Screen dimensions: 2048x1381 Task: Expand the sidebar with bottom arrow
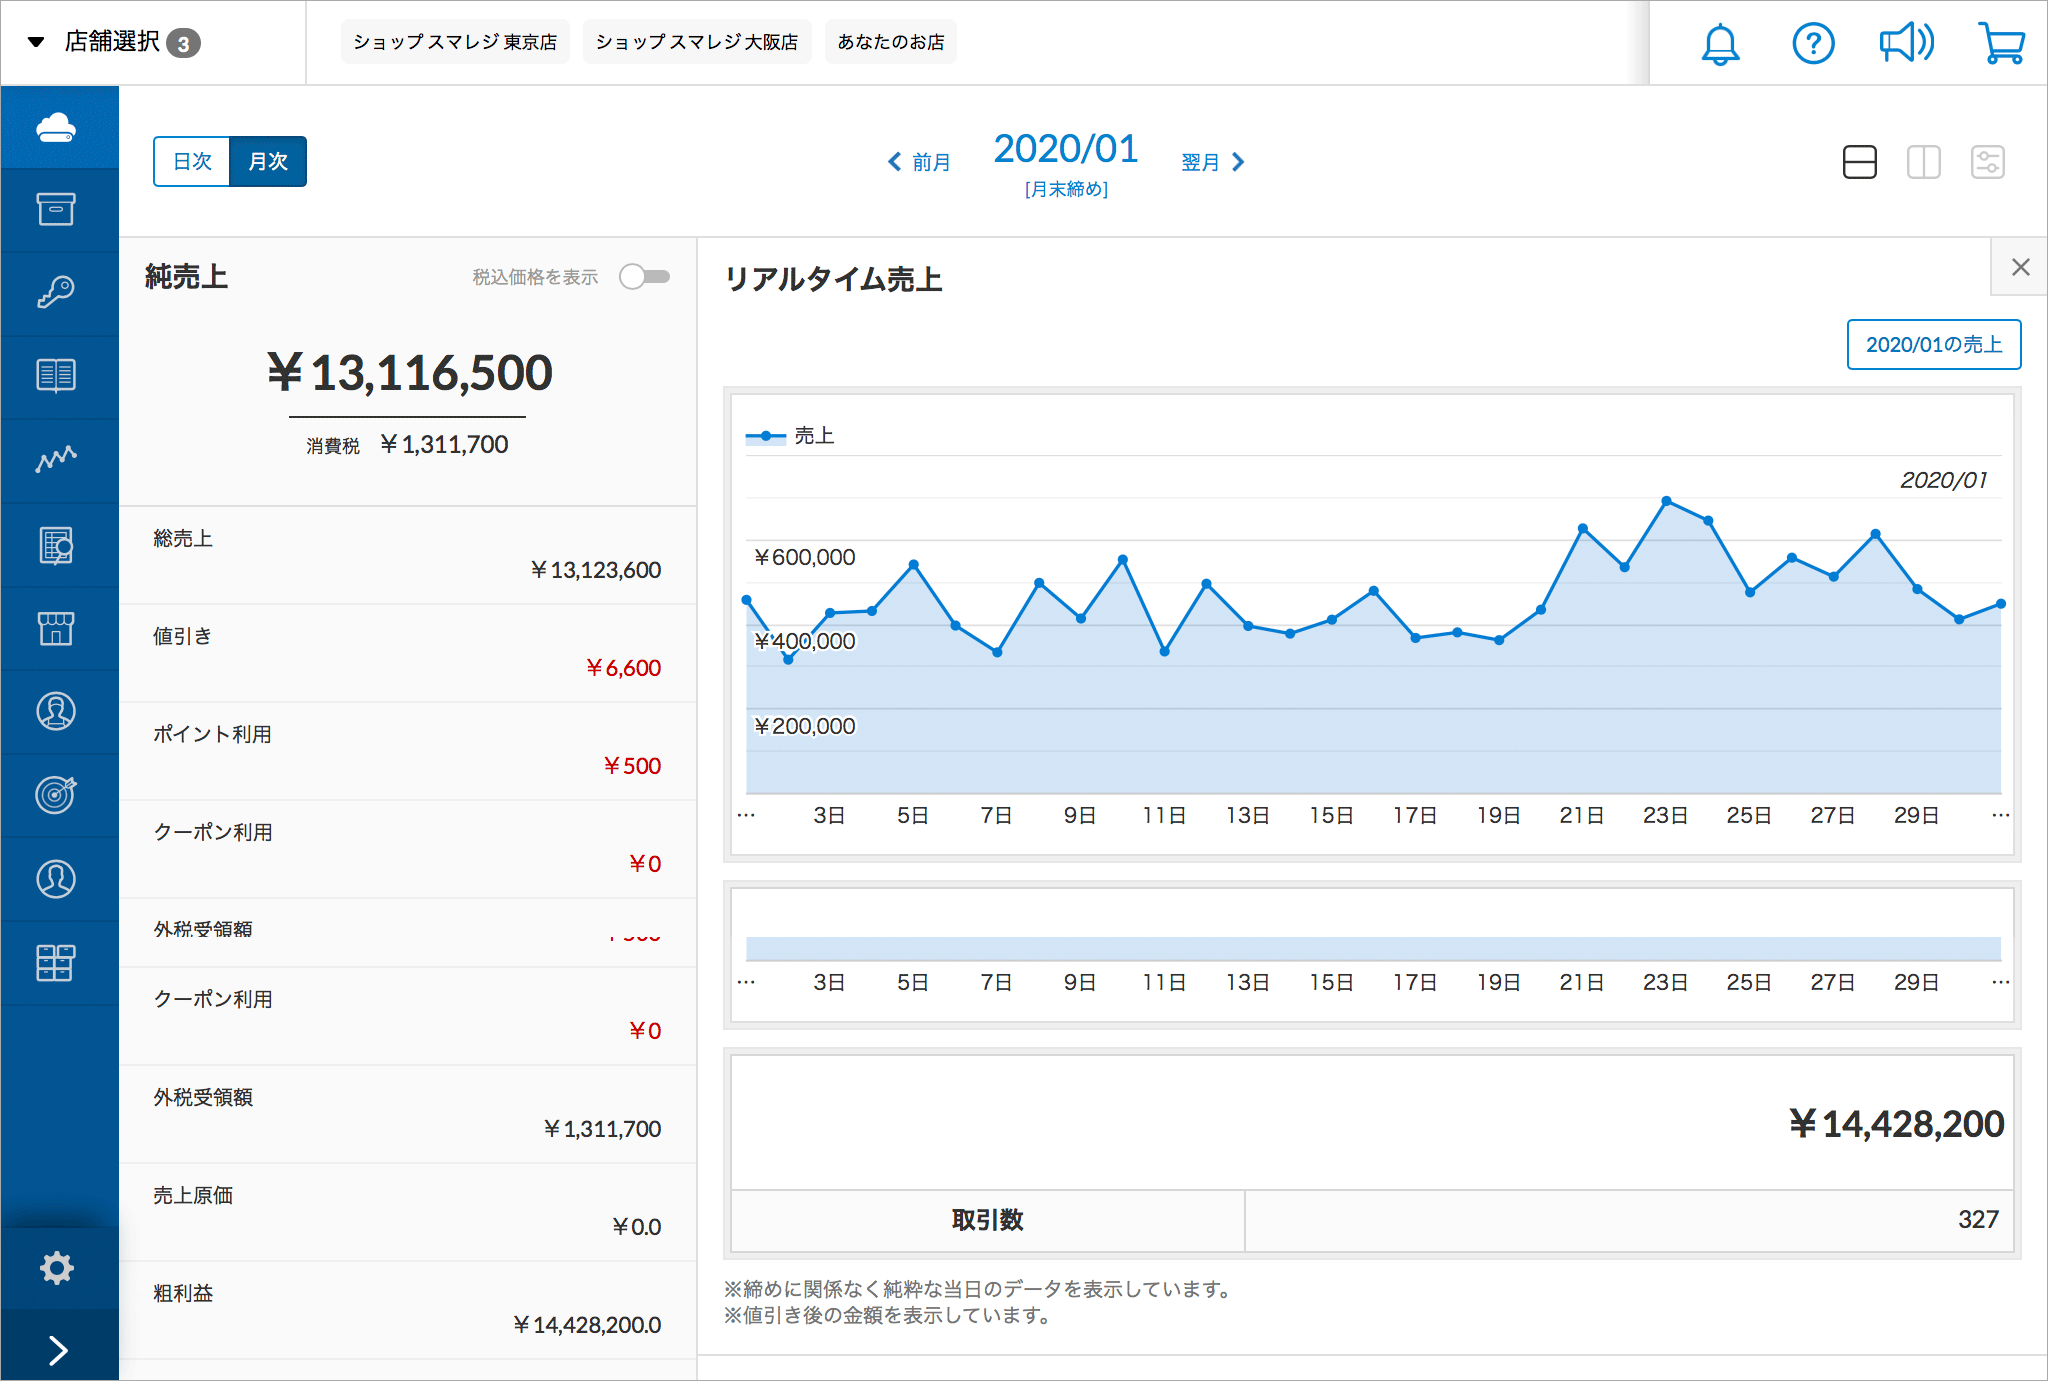(58, 1350)
